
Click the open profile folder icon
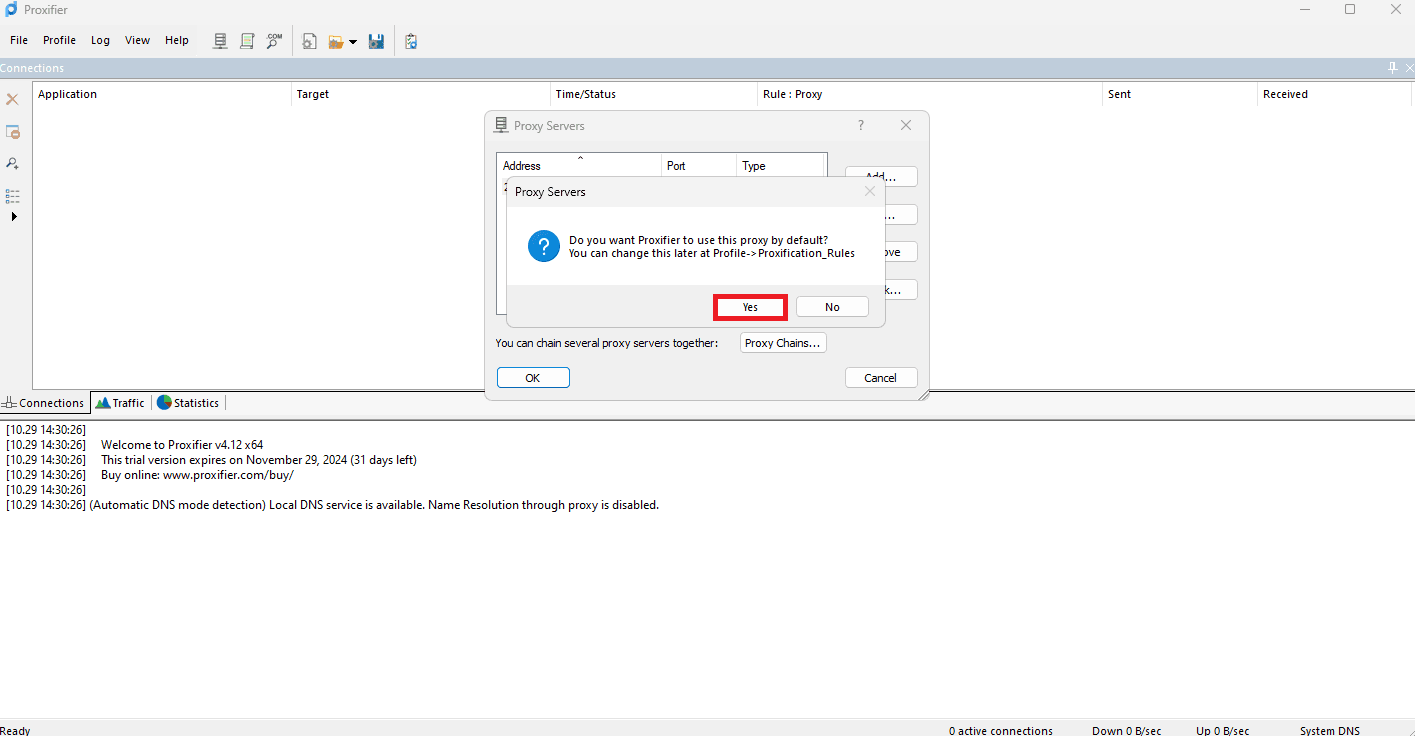336,41
